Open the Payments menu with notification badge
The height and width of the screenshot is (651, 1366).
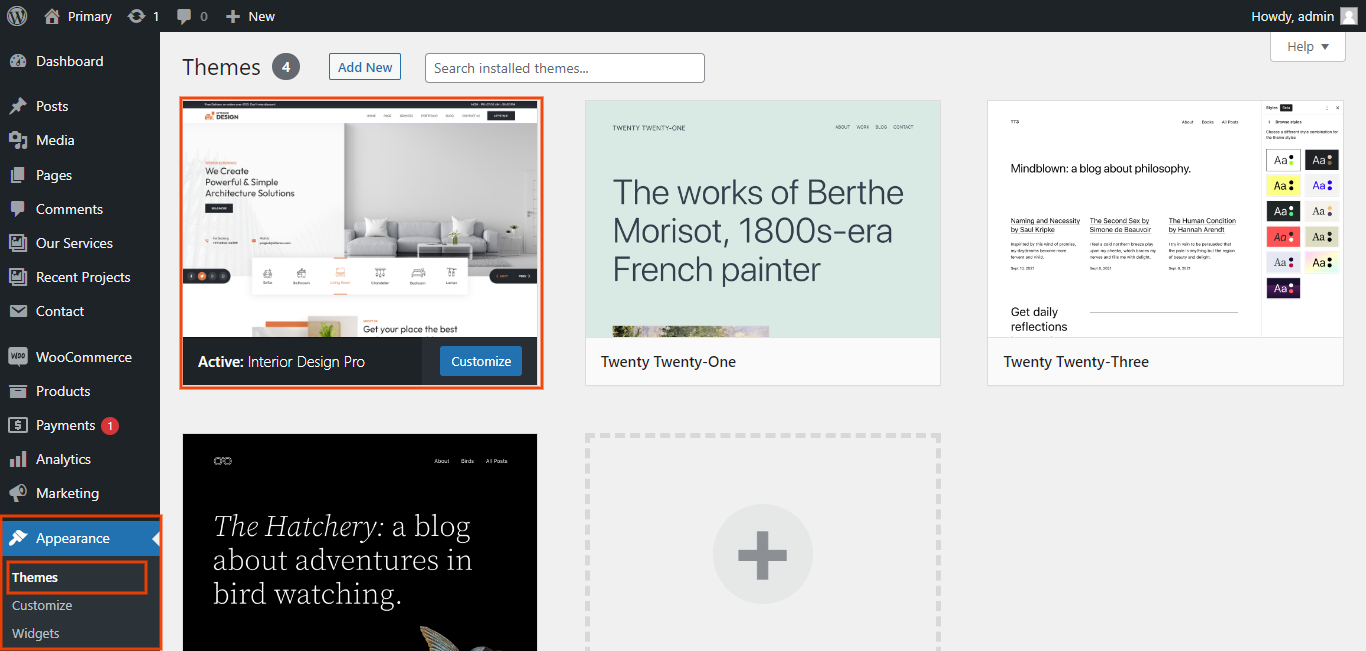pyautogui.click(x=66, y=425)
